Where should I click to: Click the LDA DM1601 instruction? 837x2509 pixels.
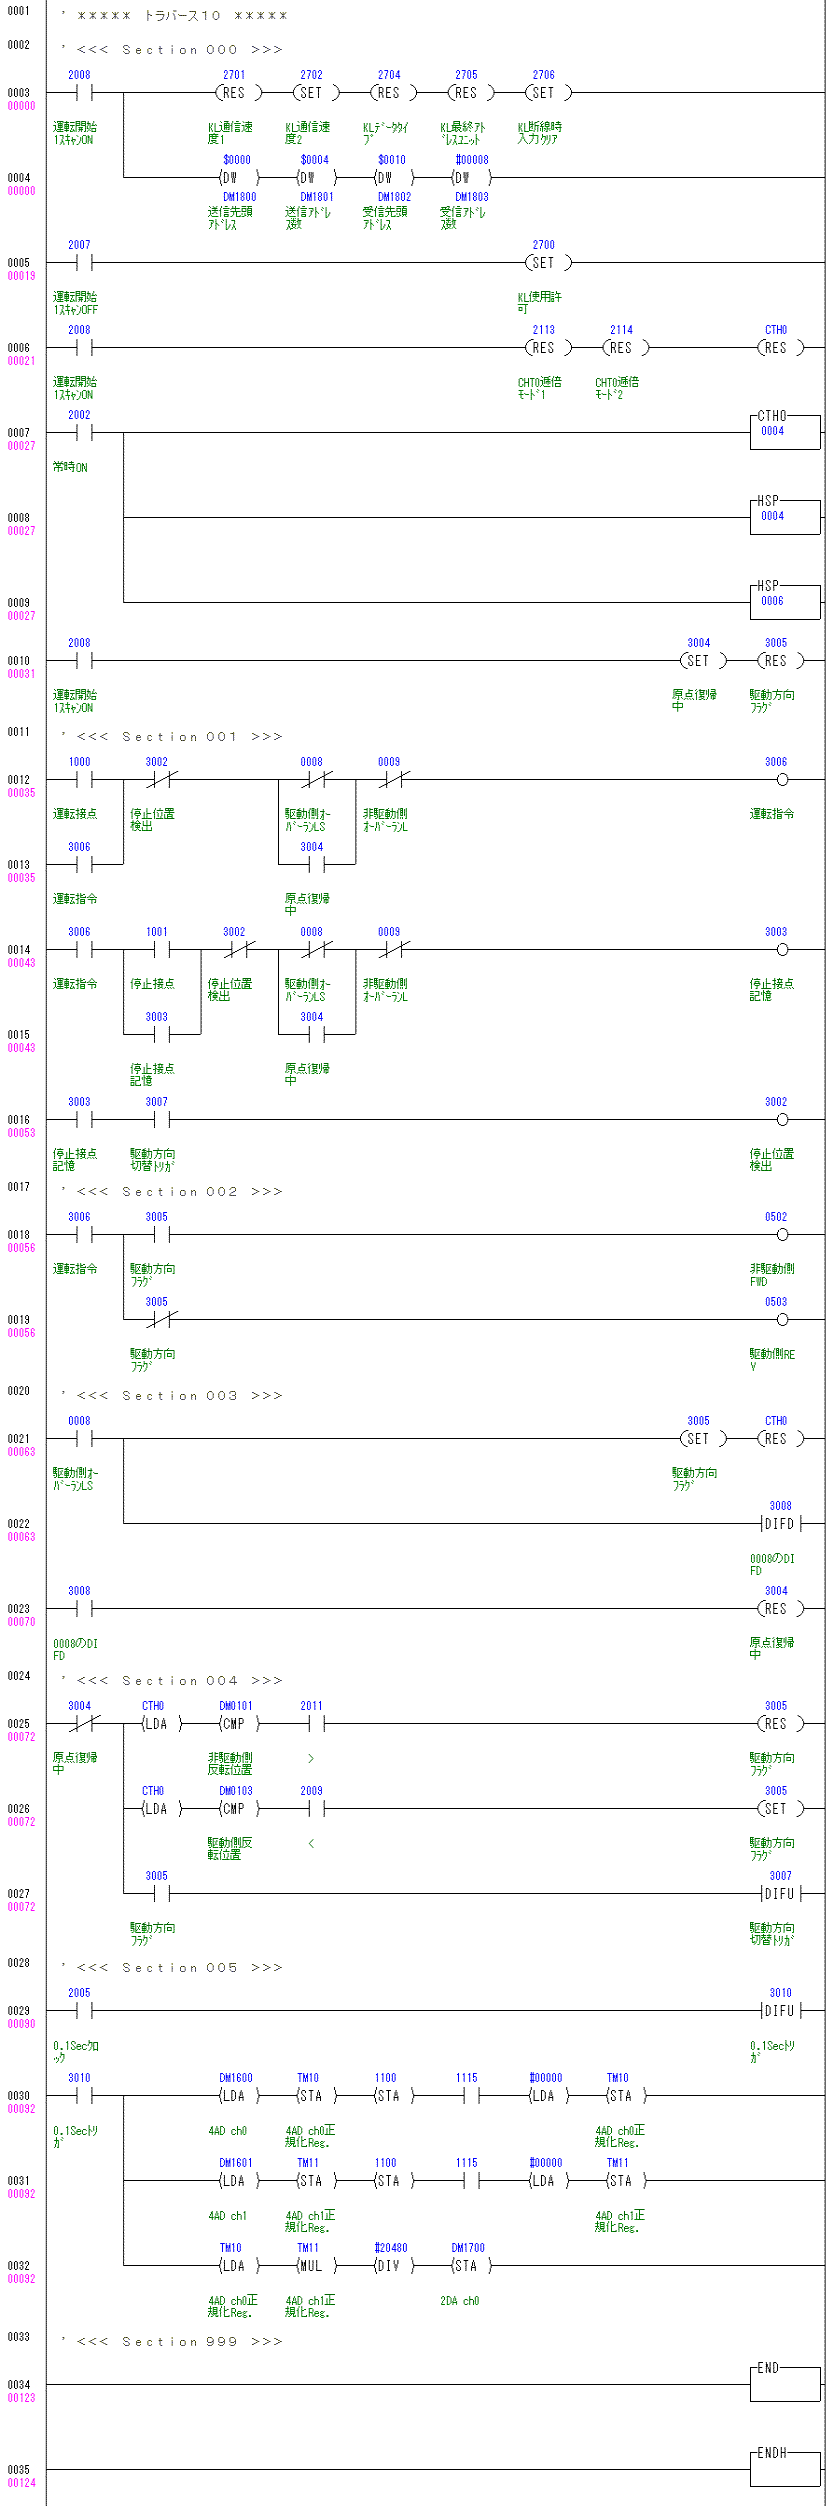(x=238, y=2181)
